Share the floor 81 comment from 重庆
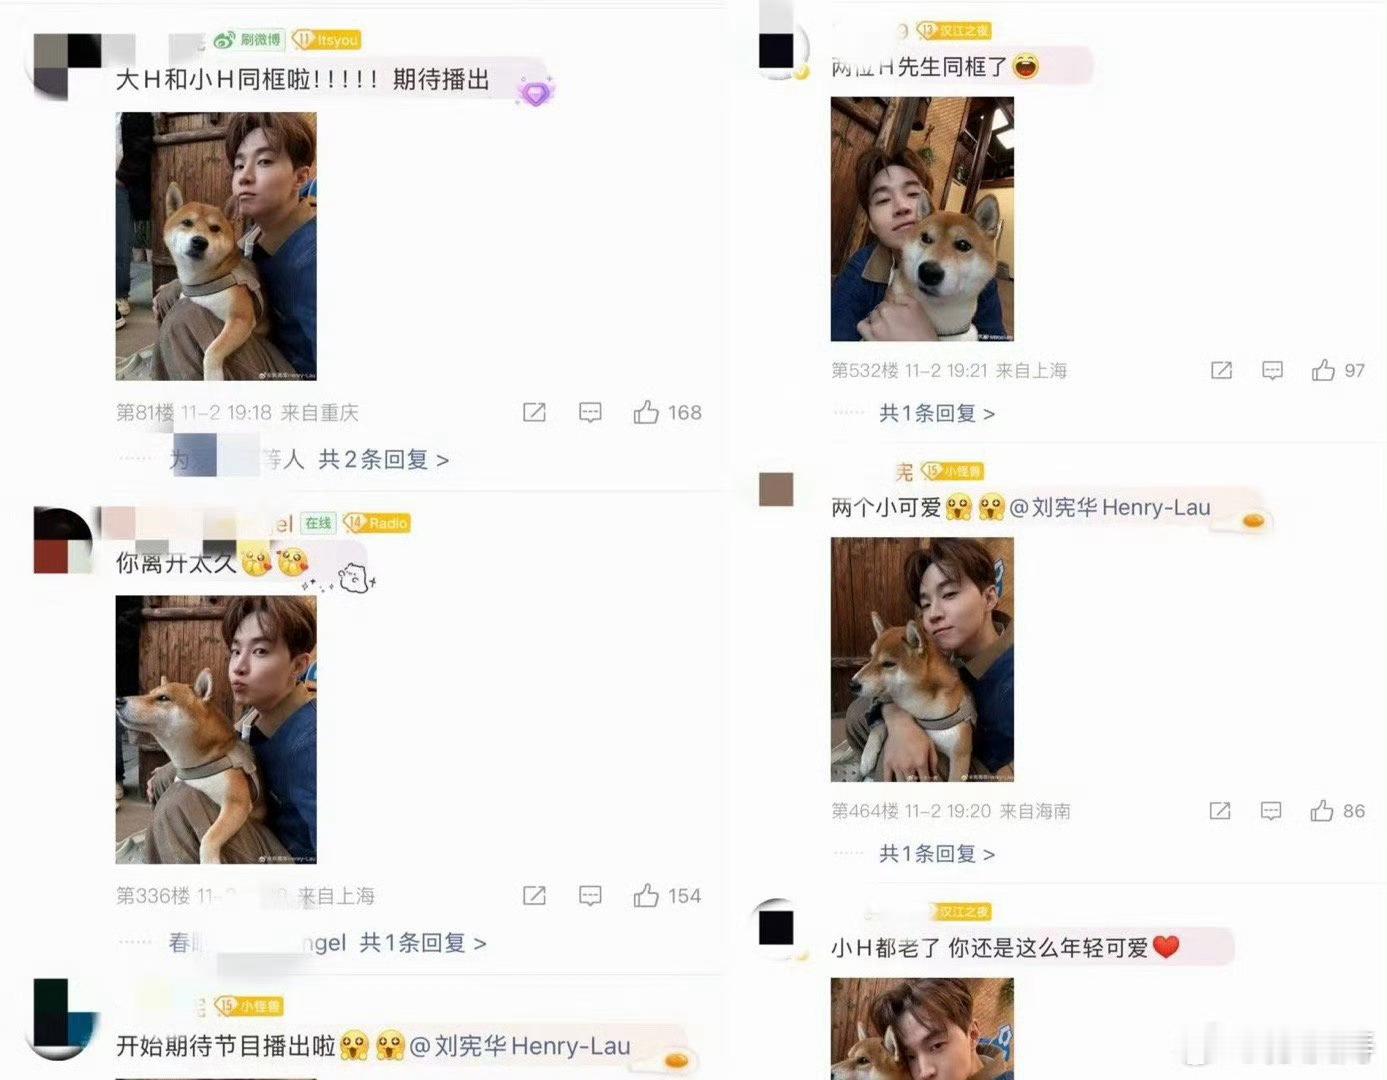Viewport: 1387px width, 1080px height. click(x=534, y=413)
